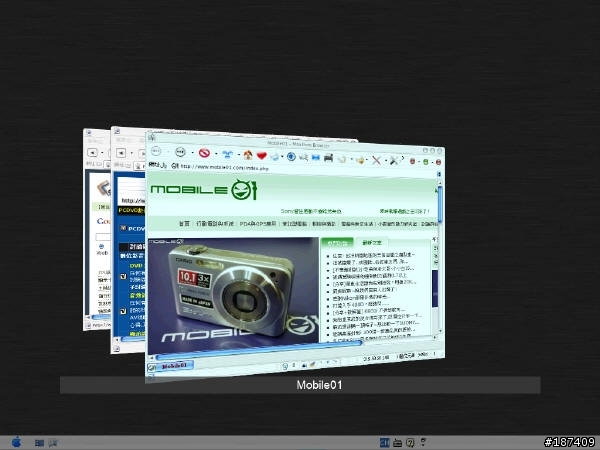The height and width of the screenshot is (450, 600).
Task: Click the camera photo on Mobile01 page
Action: tap(233, 295)
